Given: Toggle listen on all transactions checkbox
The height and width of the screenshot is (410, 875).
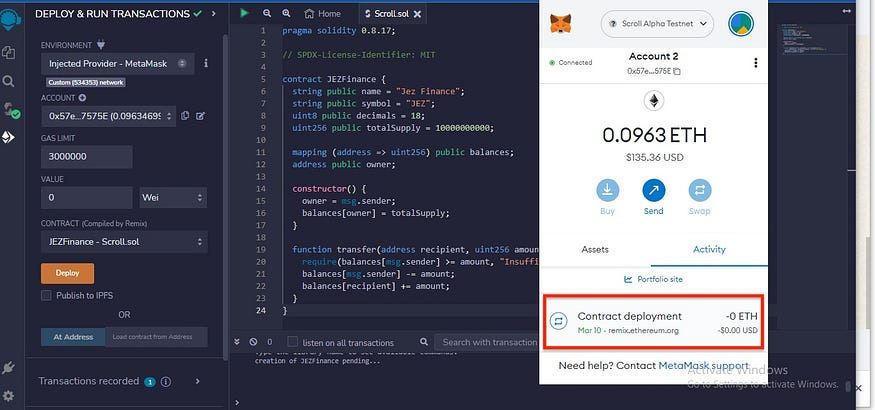Looking at the screenshot, I should click(x=292, y=342).
